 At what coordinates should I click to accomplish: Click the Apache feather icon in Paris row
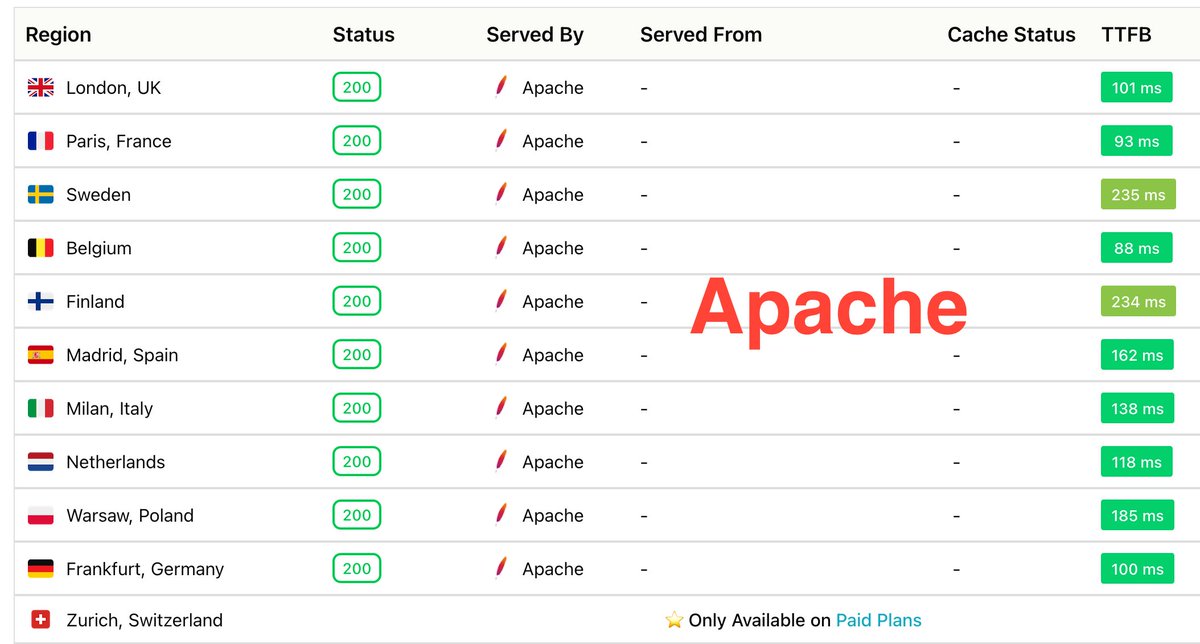(501, 140)
